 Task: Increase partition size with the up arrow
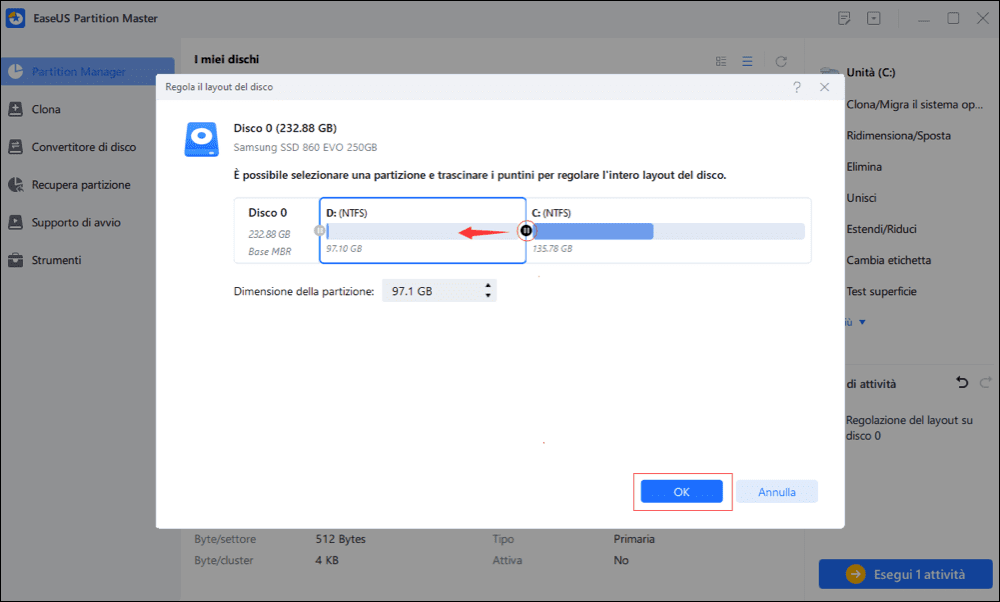488,286
